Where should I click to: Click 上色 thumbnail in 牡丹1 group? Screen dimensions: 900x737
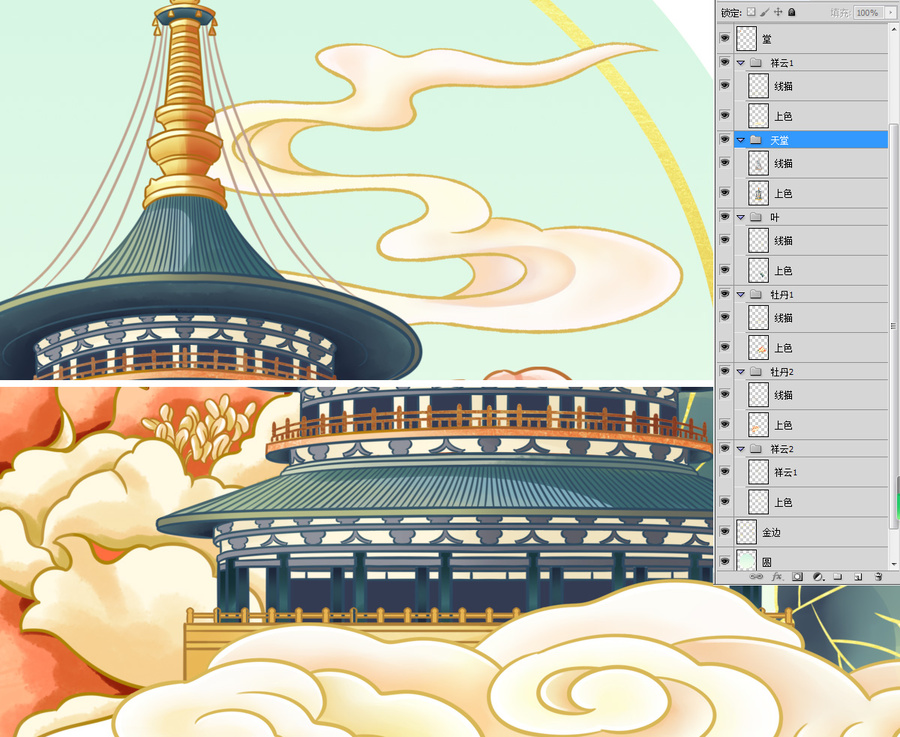(758, 347)
